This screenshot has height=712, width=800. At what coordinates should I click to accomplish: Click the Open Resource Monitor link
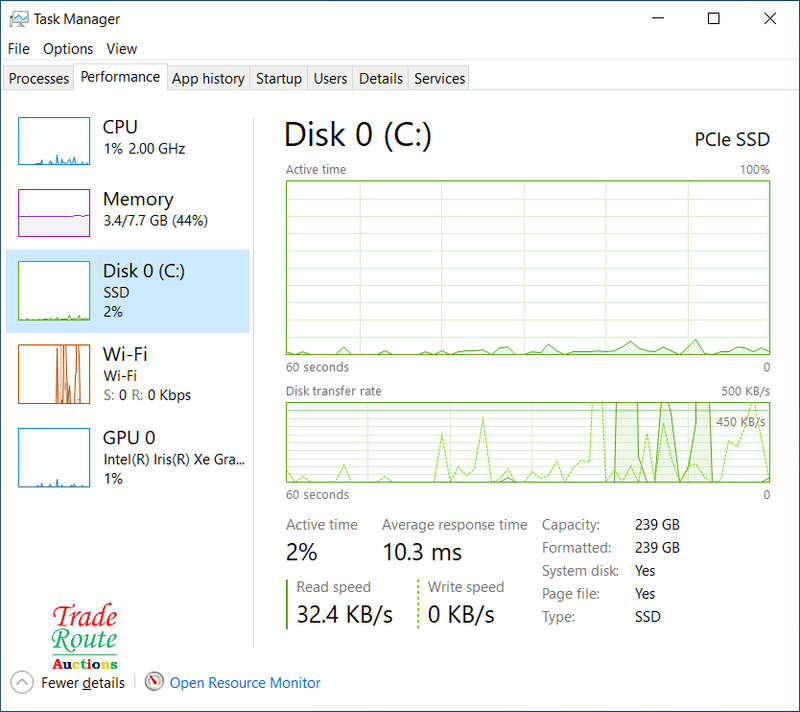tap(245, 683)
